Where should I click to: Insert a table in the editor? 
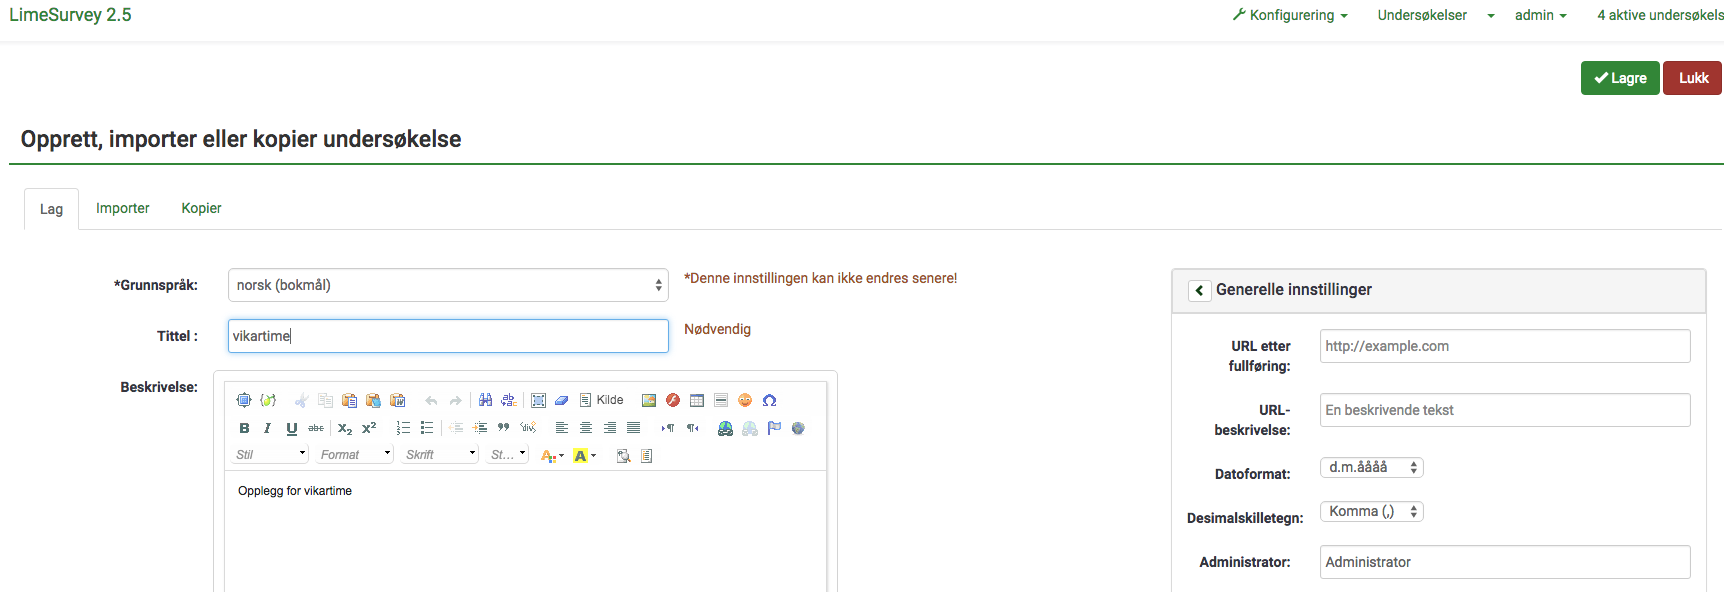tap(697, 400)
